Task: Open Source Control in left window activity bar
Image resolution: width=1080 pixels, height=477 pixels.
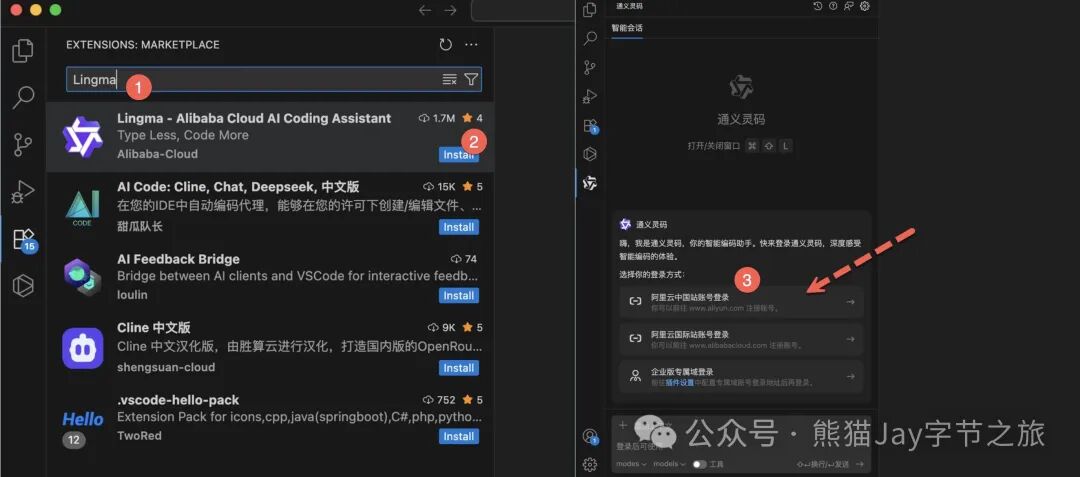Action: pos(23,145)
